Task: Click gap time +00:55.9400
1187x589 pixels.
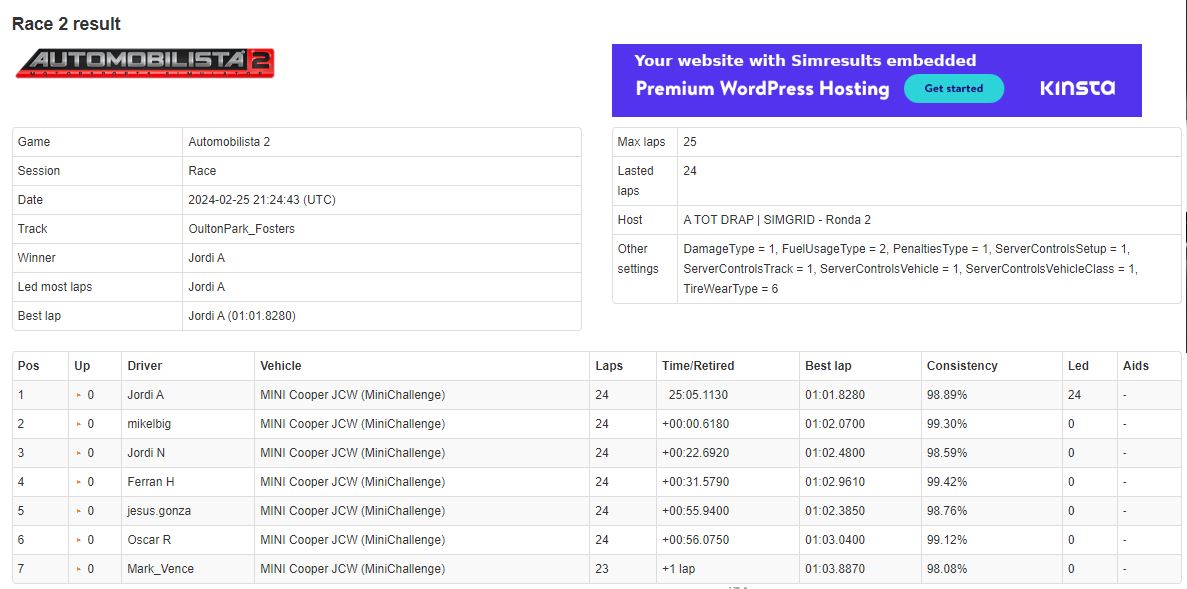Action: click(696, 511)
